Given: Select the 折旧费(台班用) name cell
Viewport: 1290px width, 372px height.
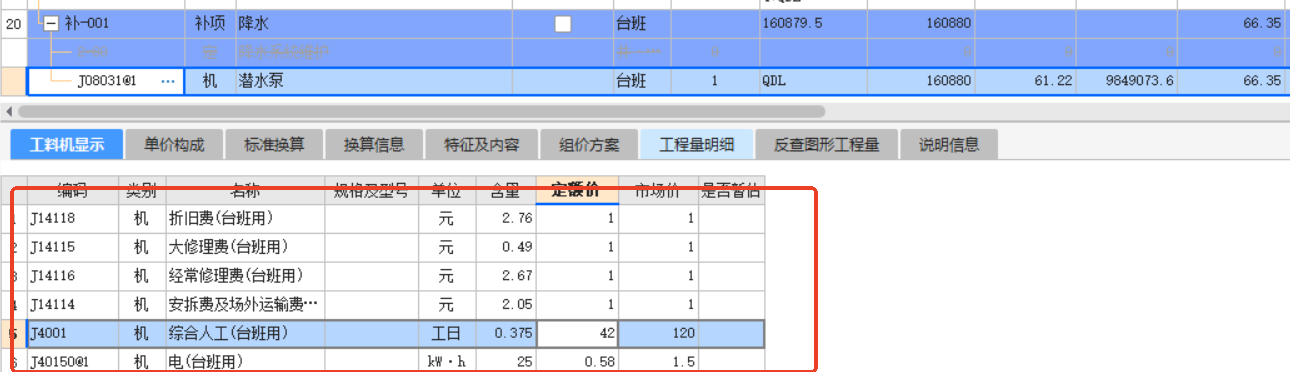Looking at the screenshot, I should pyautogui.click(x=246, y=218).
